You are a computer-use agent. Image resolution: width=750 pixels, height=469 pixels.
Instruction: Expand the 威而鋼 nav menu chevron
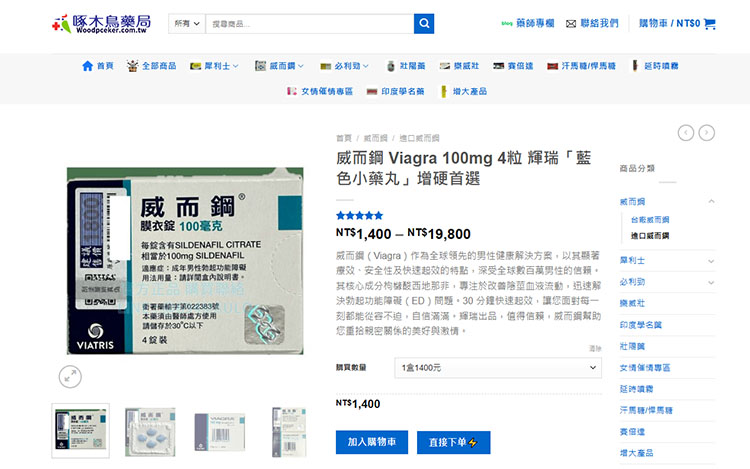300,66
